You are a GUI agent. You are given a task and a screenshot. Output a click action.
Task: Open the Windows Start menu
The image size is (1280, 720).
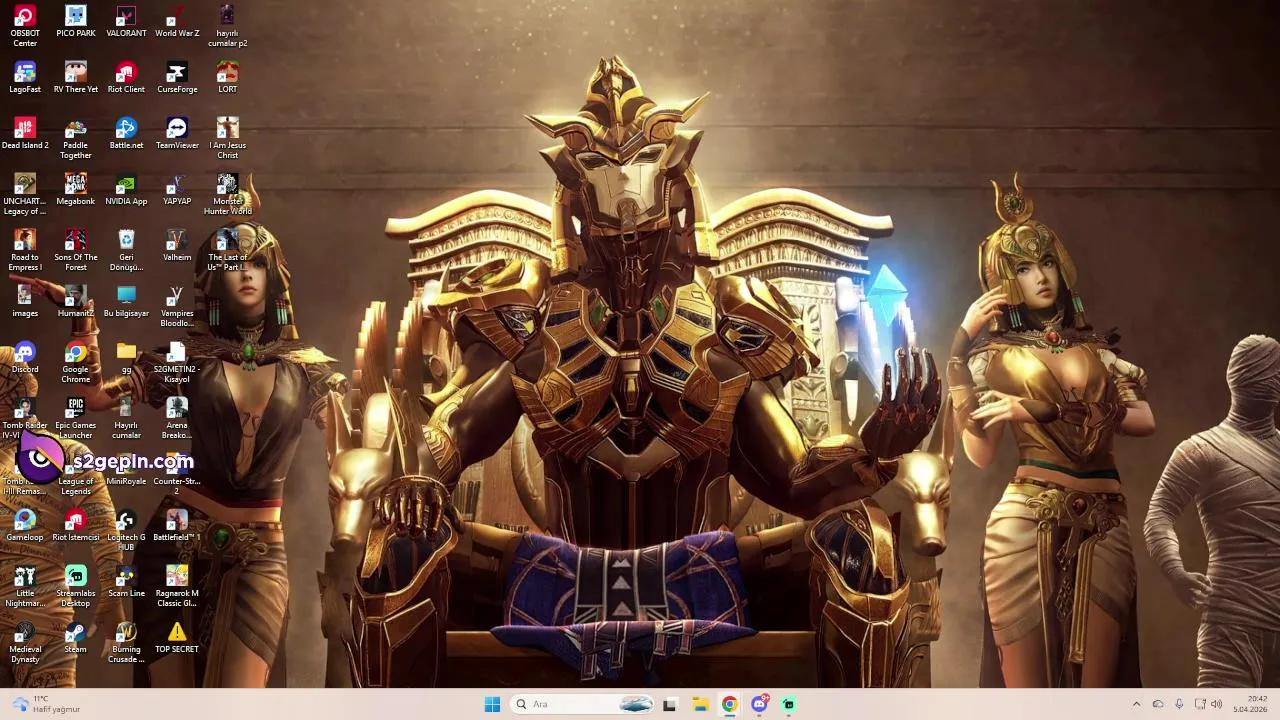[x=492, y=704]
